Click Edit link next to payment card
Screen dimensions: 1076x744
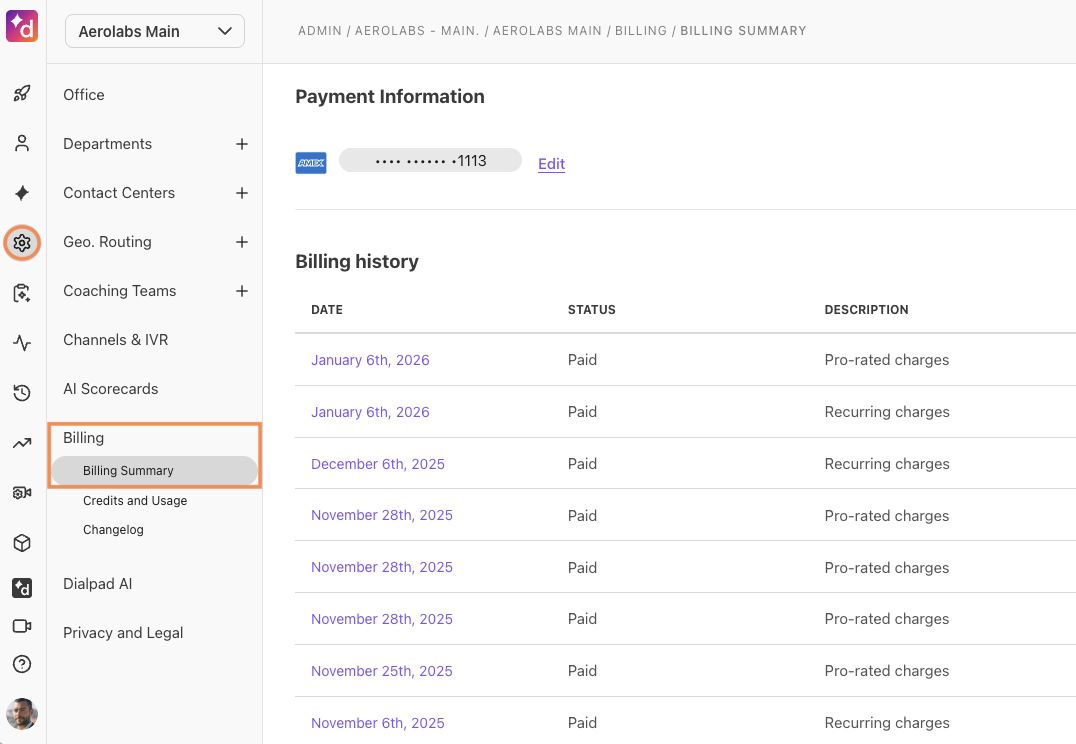[551, 164]
